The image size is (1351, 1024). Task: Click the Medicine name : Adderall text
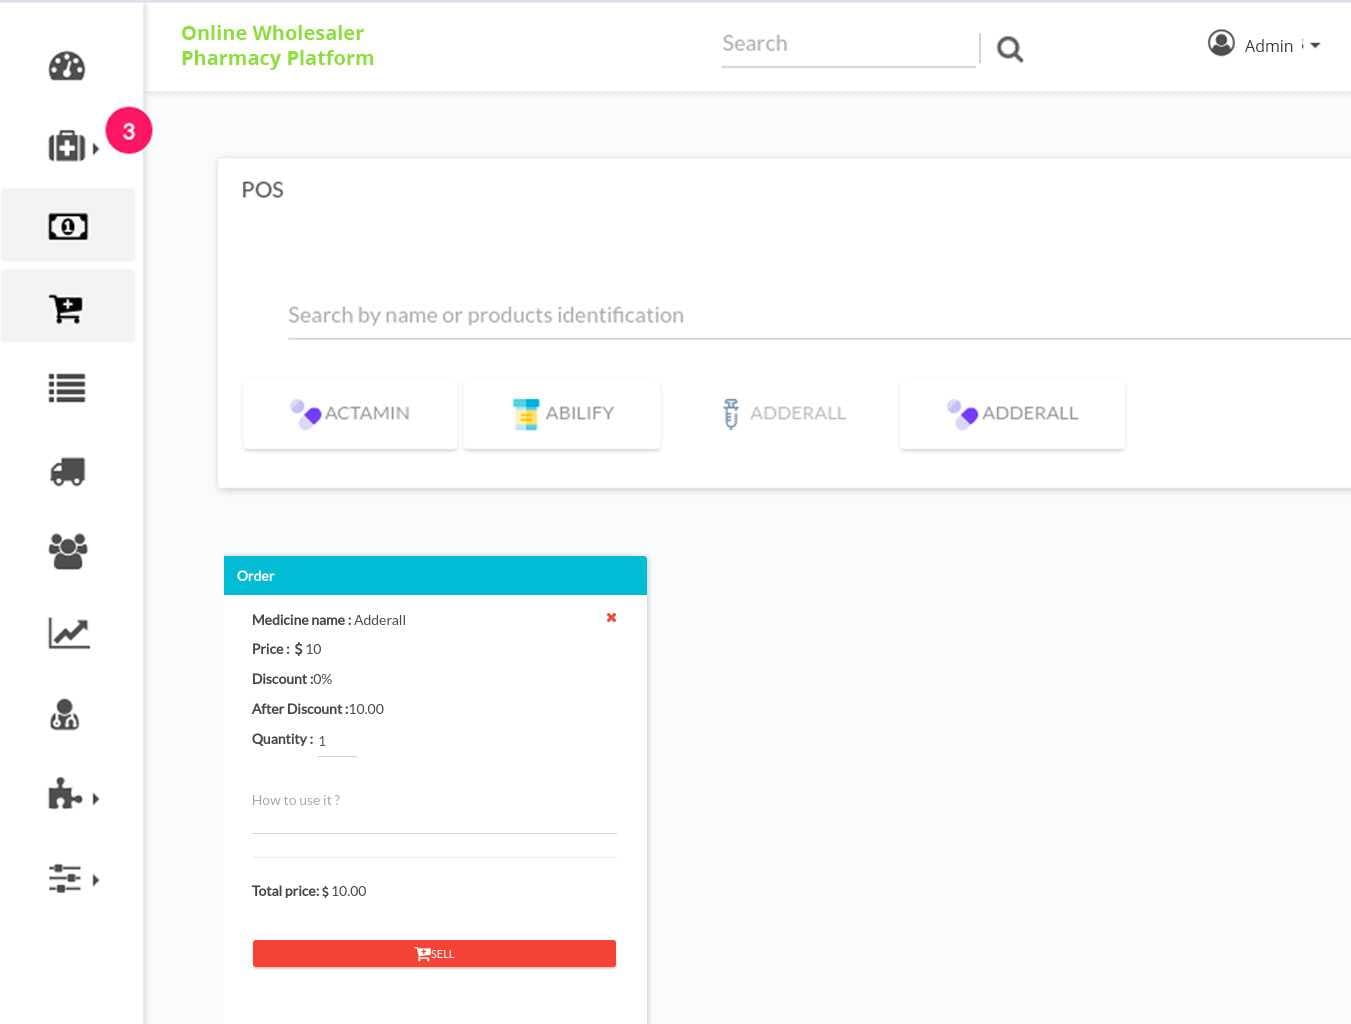(x=329, y=620)
